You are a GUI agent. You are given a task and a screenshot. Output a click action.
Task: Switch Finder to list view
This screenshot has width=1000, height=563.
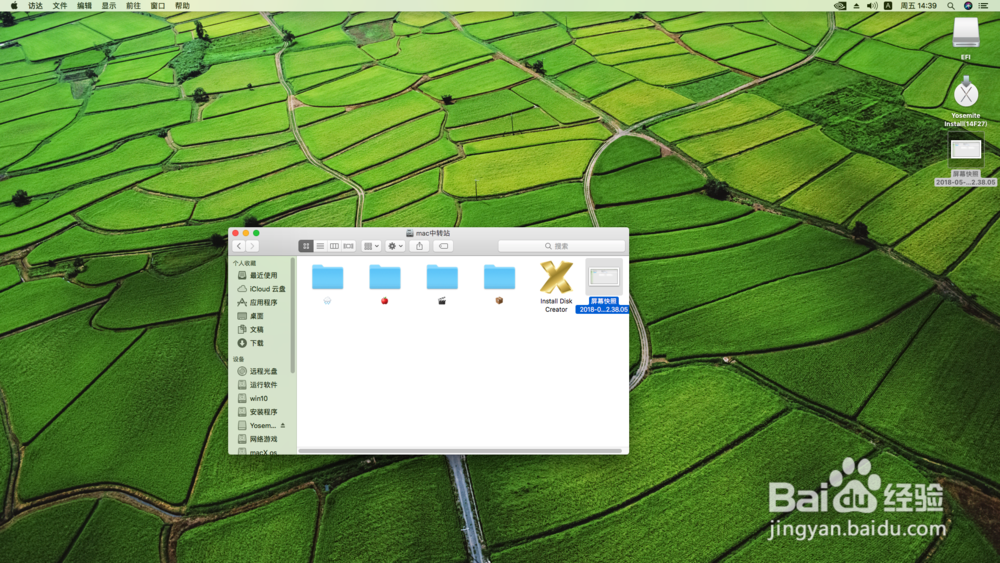320,246
